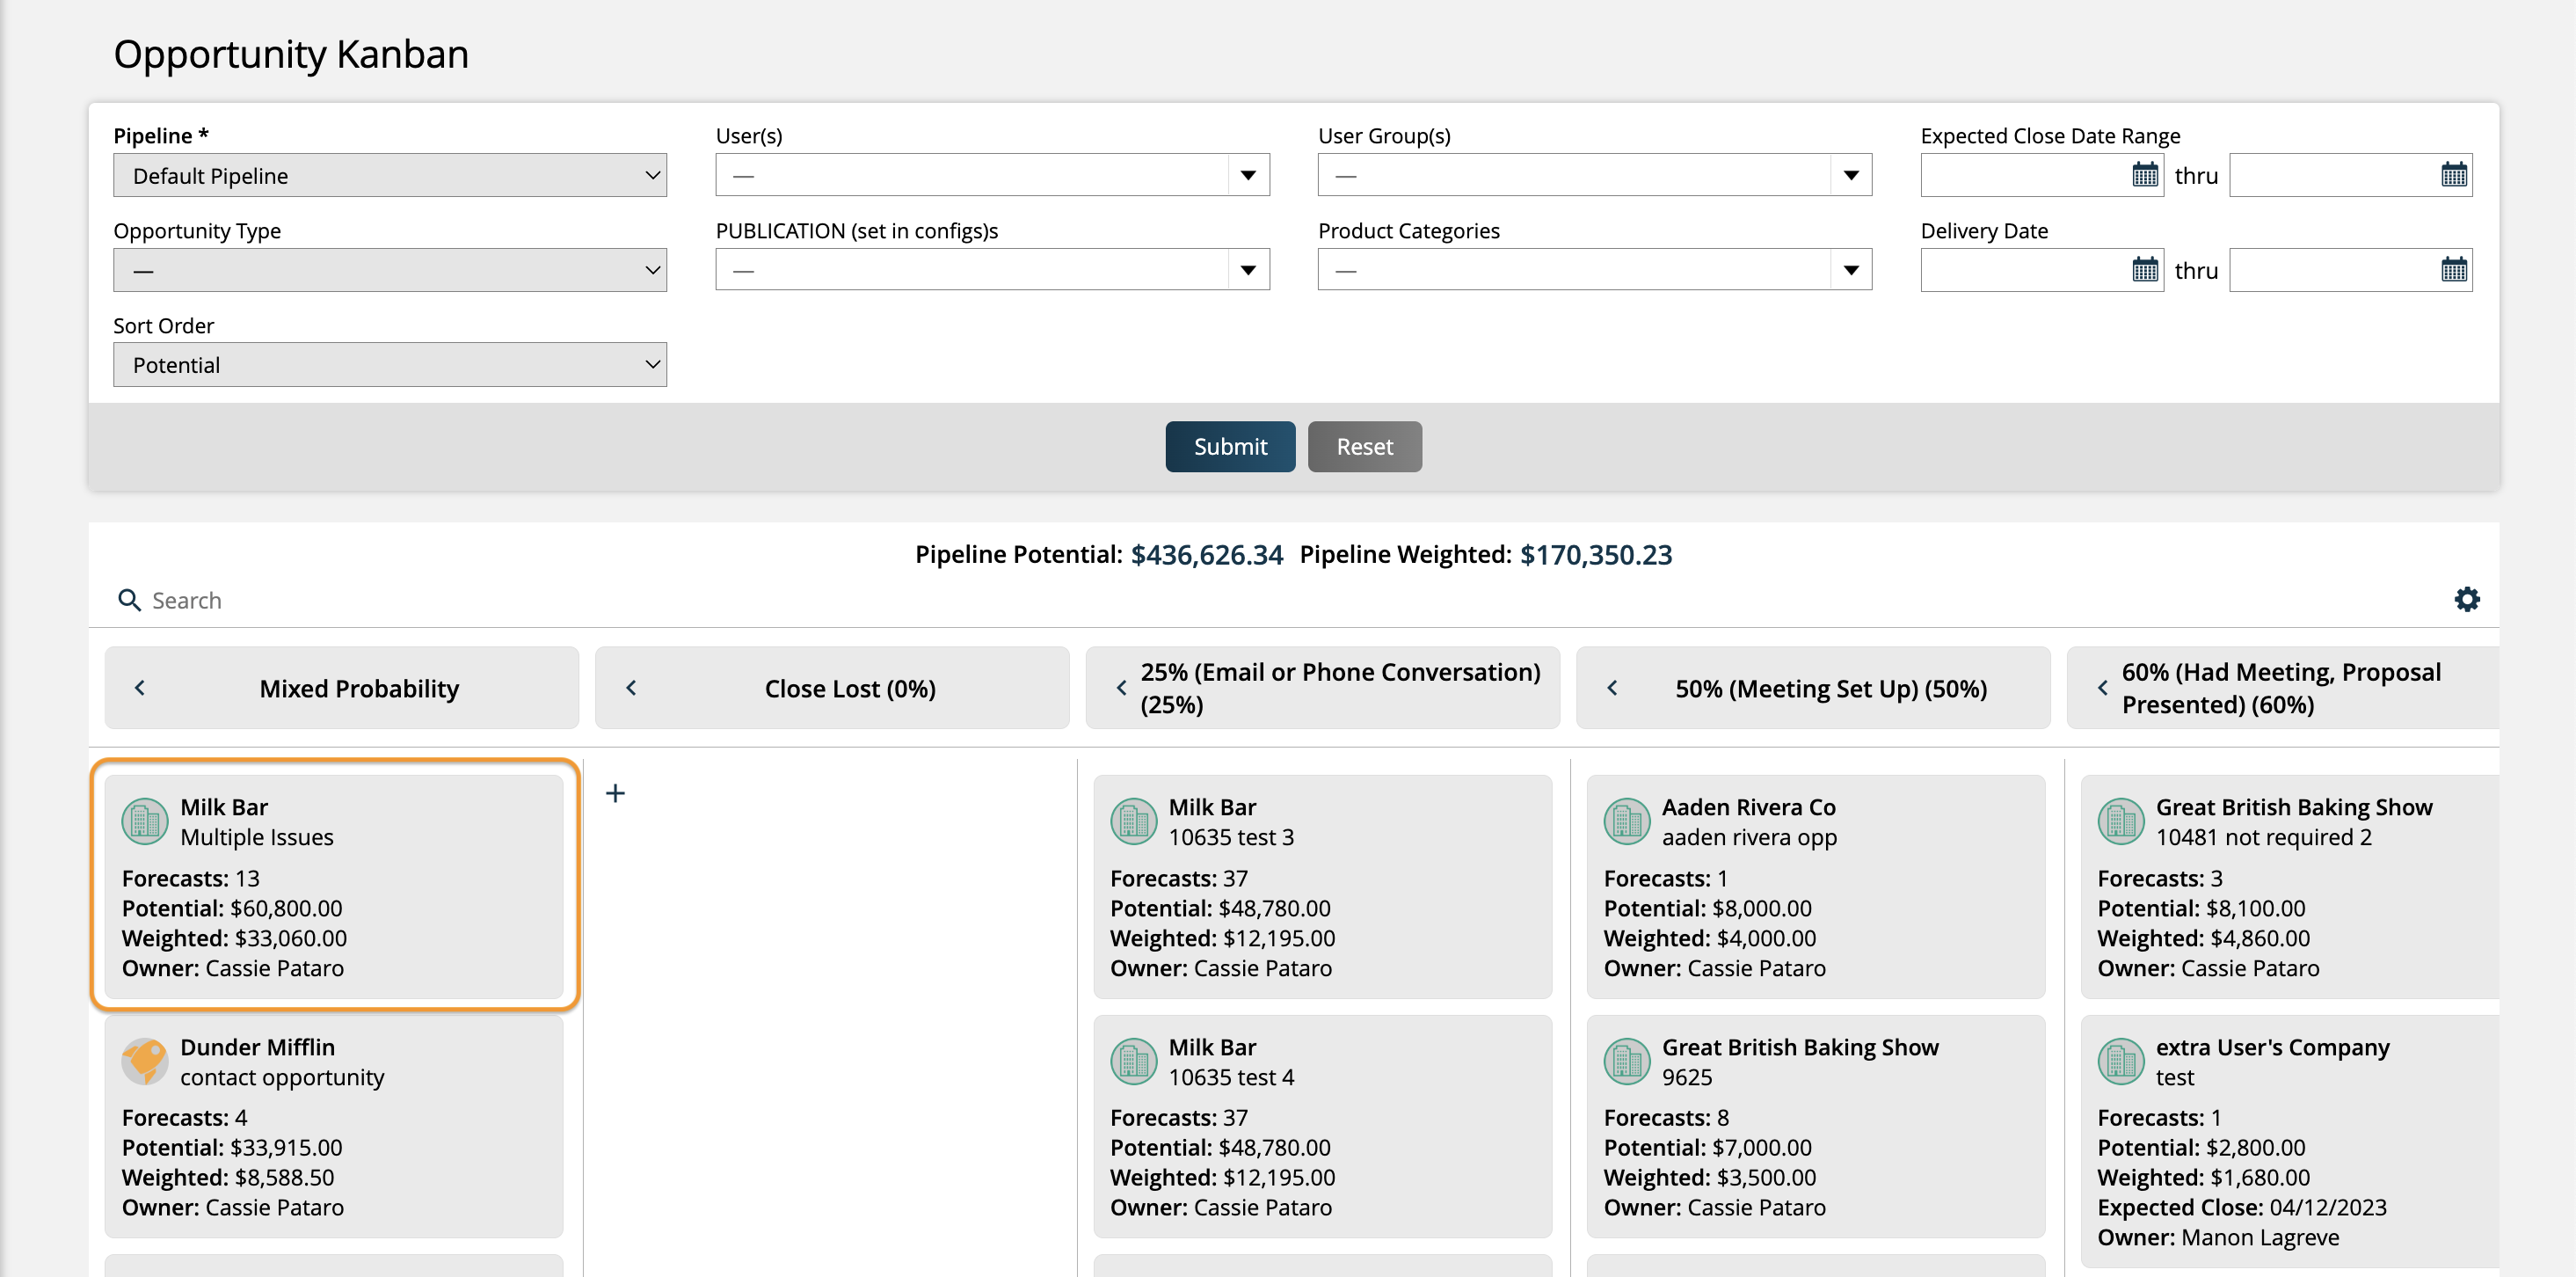Click Owner Manon Lagreve text
The image size is (2576, 1277).
click(2260, 1237)
